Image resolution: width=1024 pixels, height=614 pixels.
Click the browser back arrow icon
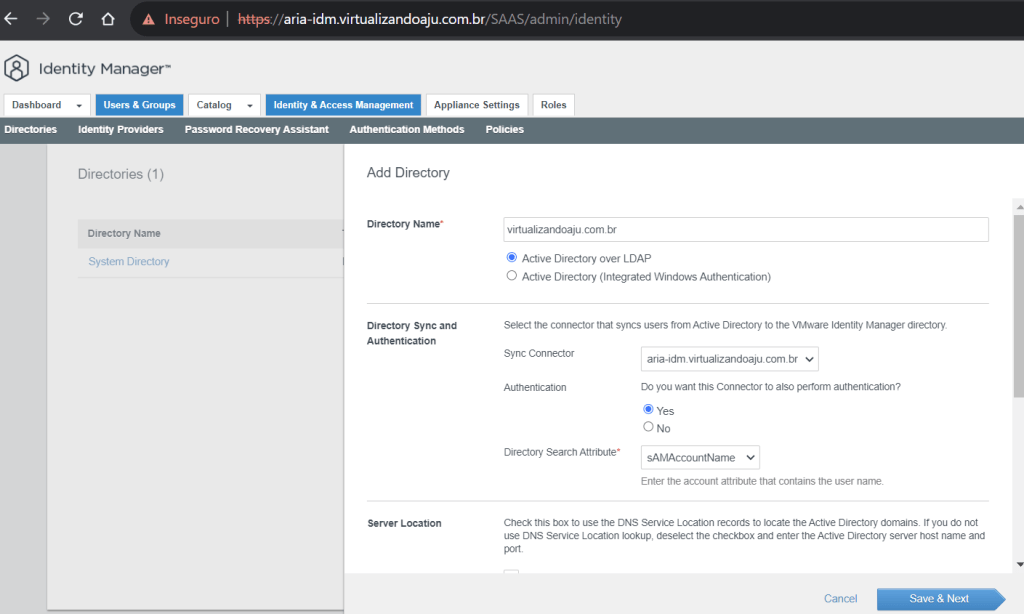pyautogui.click(x=12, y=19)
